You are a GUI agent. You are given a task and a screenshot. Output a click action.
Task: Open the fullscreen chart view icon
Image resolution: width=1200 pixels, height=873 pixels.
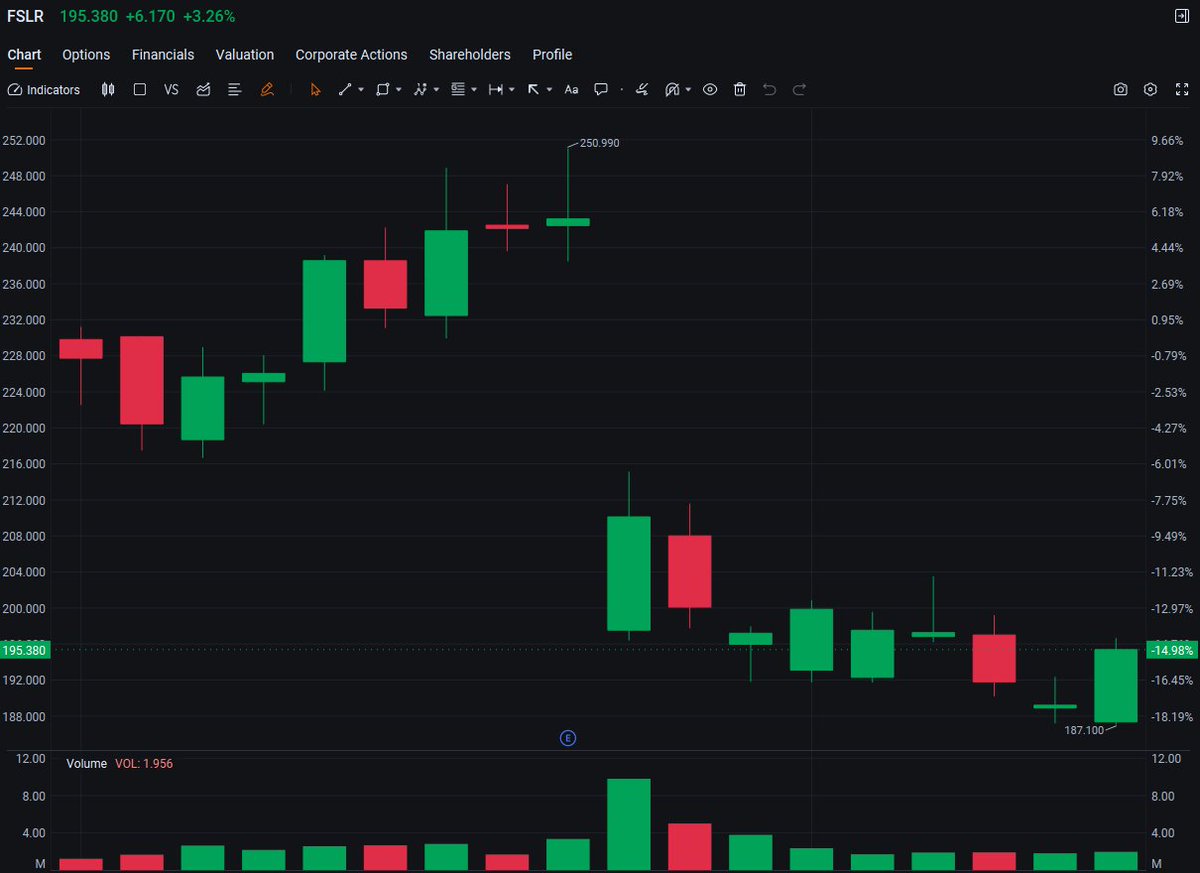(1181, 89)
